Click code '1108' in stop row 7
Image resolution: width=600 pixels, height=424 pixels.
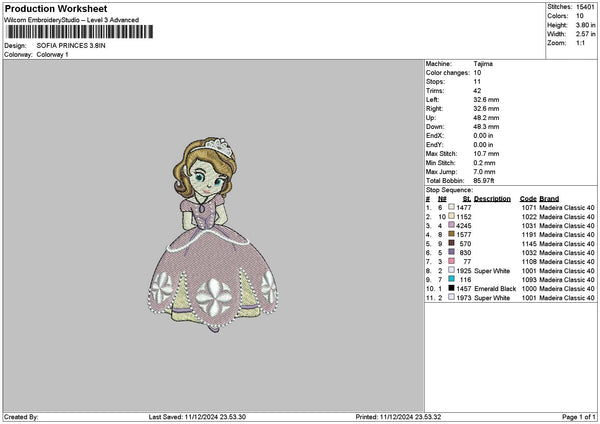(x=529, y=262)
